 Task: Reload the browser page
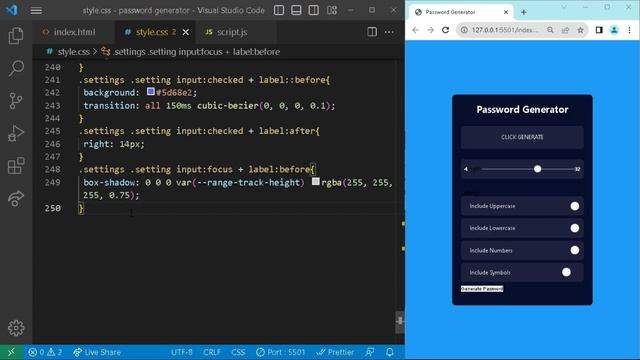(x=445, y=30)
